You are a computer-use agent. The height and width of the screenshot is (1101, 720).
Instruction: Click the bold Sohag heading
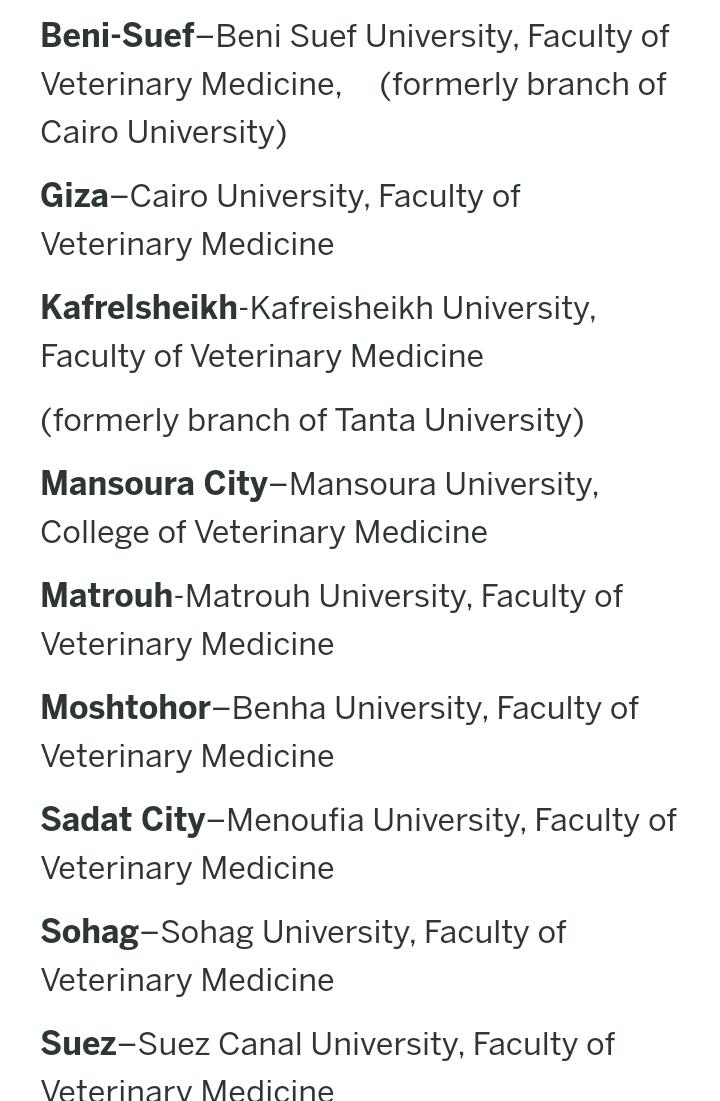[x=89, y=932]
